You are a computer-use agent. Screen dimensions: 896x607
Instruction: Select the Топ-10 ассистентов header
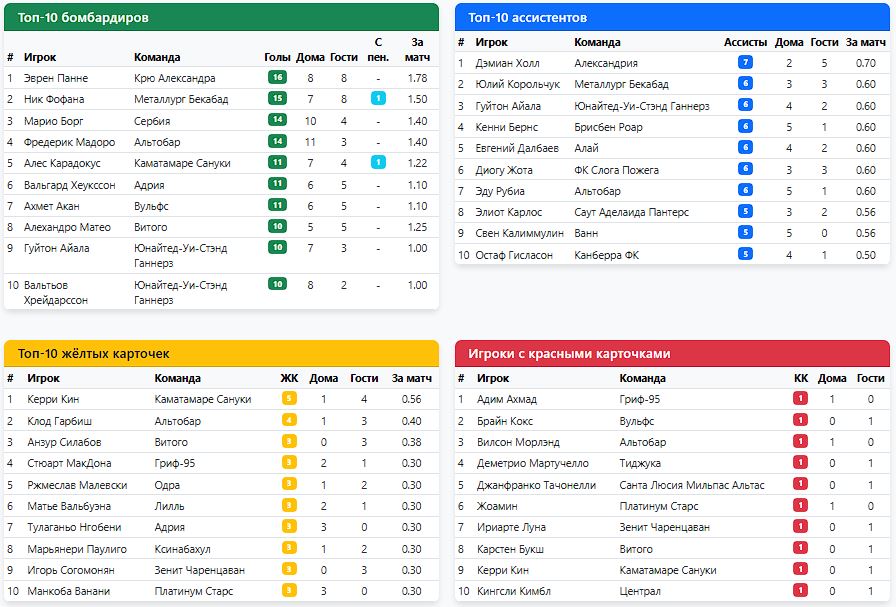coord(527,18)
